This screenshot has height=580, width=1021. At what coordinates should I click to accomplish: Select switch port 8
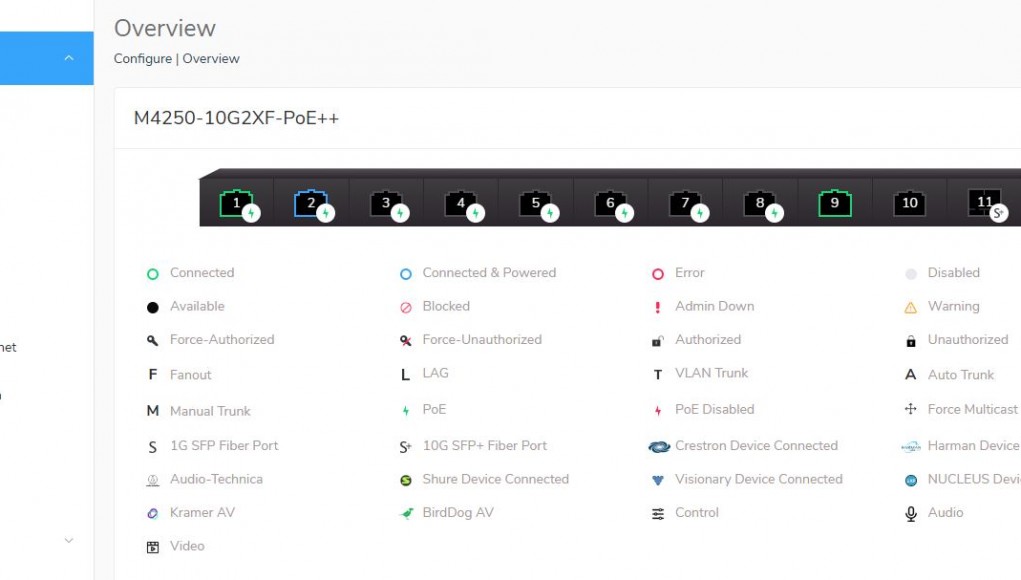click(x=760, y=204)
